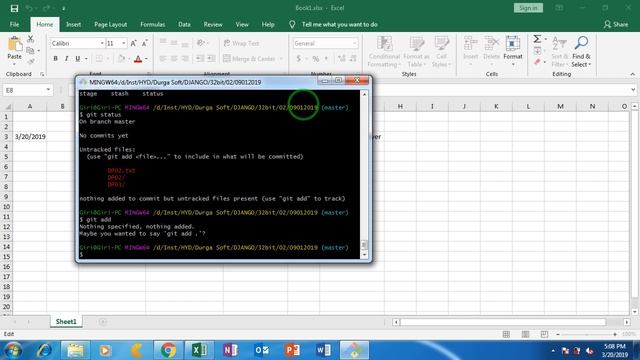Collapse the ribbon with the chevron
The image size is (640, 360).
[x=632, y=74]
